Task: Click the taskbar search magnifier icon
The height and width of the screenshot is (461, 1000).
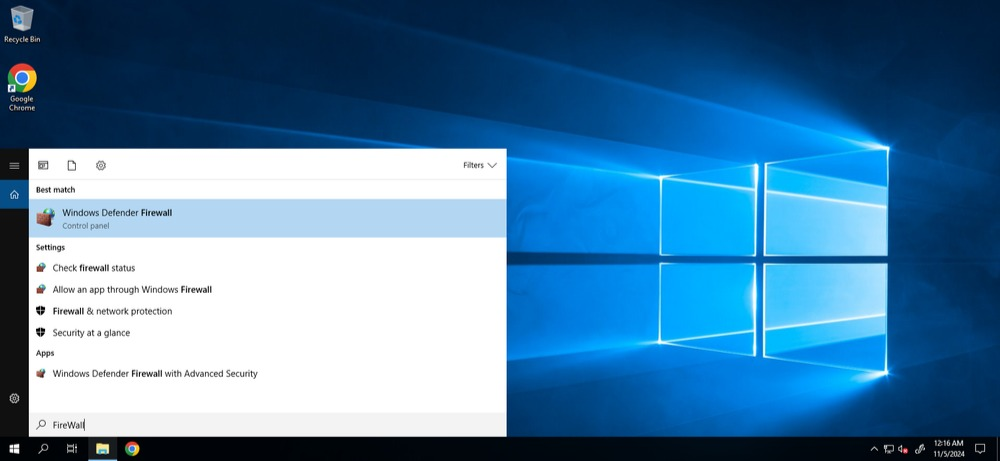Action: click(x=43, y=449)
